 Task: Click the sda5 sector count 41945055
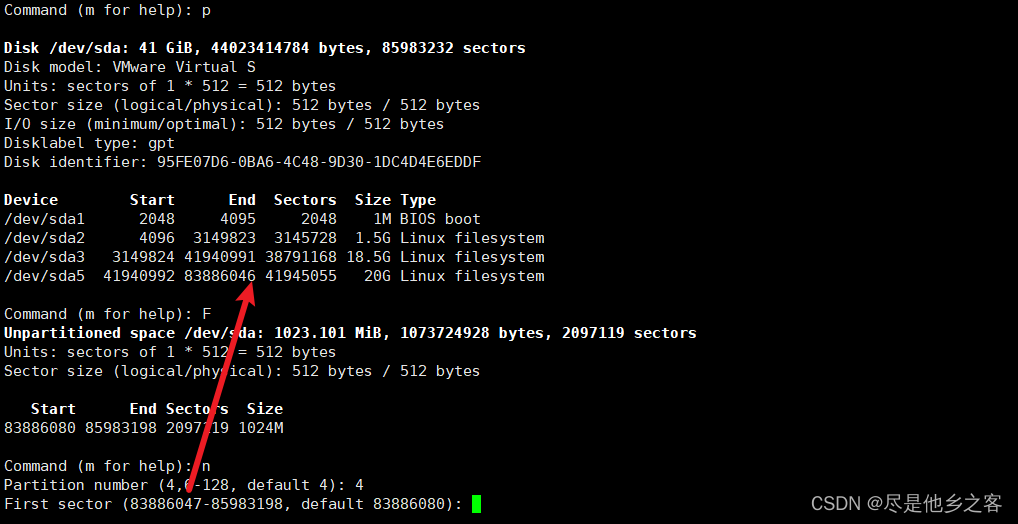tap(301, 276)
